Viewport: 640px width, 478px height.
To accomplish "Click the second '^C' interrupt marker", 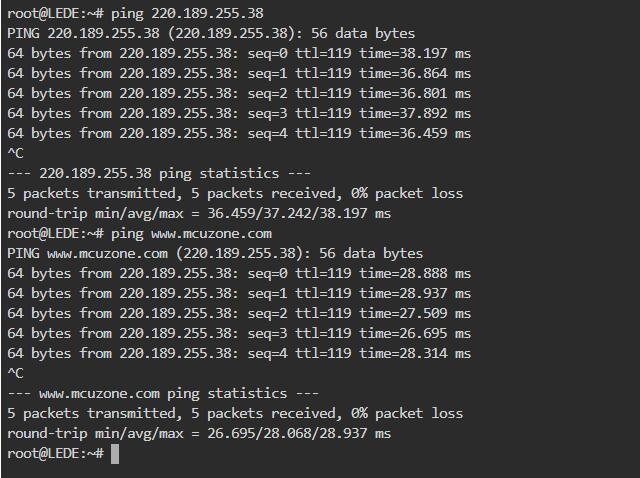I will click(x=15, y=373).
